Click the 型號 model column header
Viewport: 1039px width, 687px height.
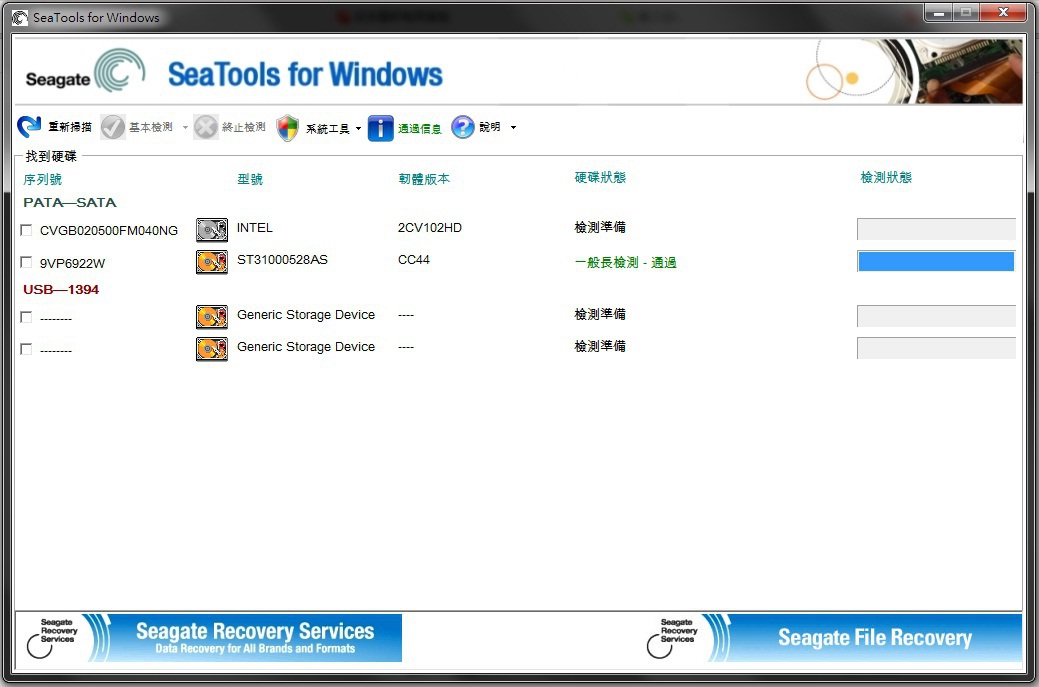(x=250, y=179)
